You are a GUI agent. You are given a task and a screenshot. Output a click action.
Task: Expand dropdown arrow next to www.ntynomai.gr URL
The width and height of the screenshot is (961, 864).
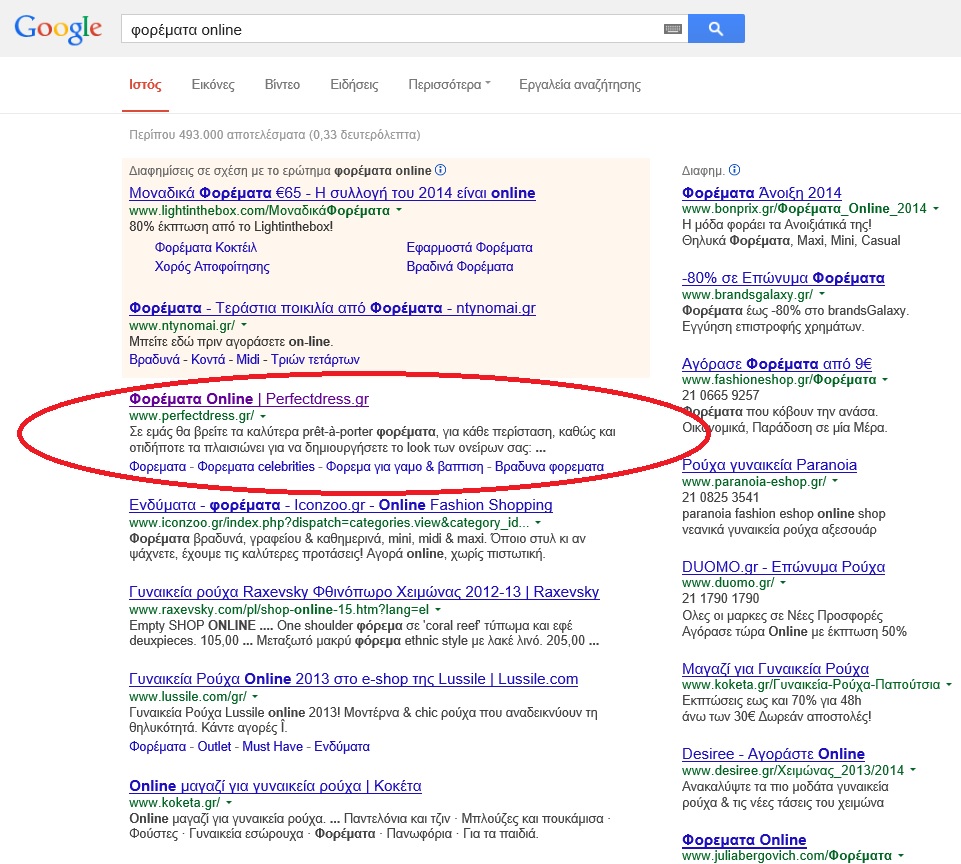point(244,325)
